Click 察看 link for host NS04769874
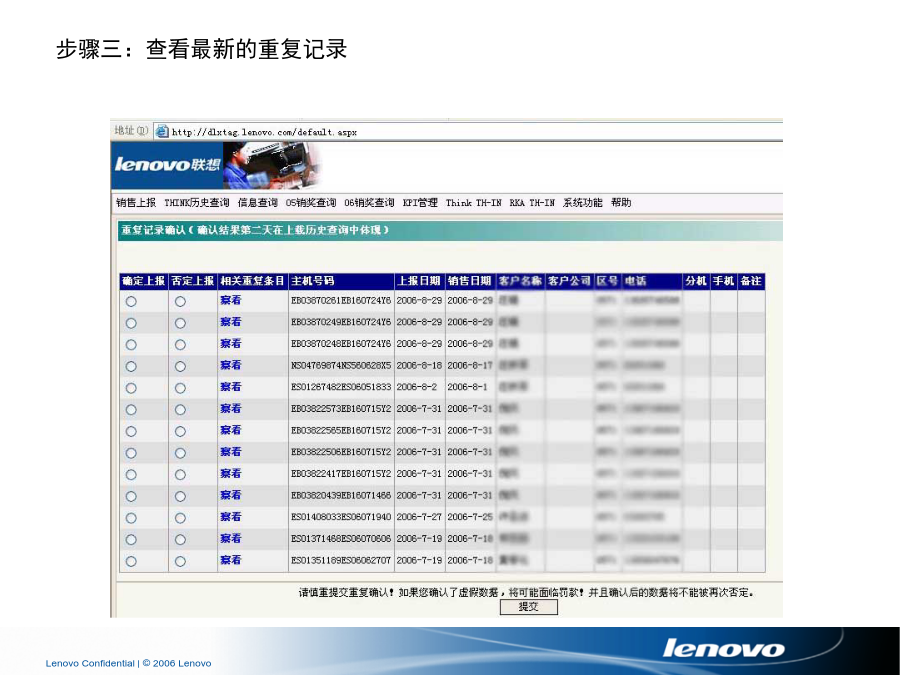Image resolution: width=900 pixels, height=675 pixels. coord(231,365)
